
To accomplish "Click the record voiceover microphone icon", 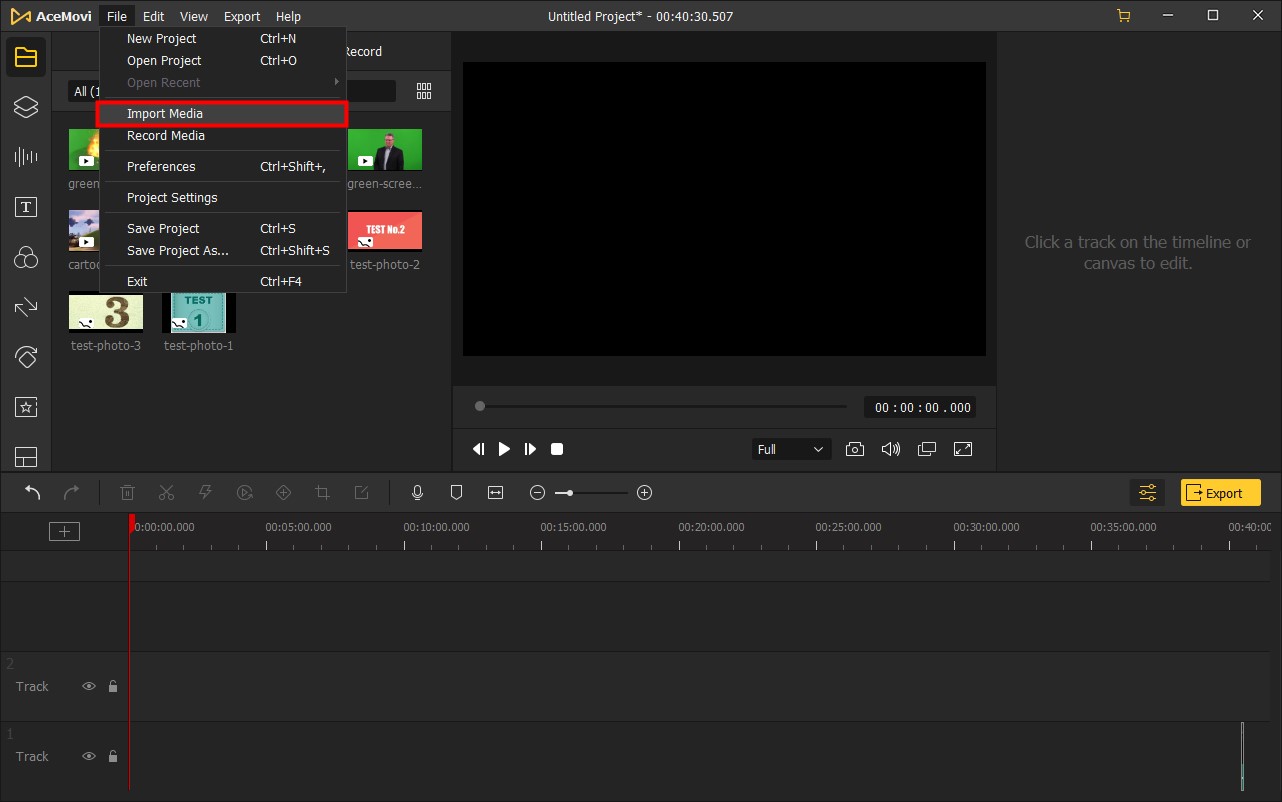I will point(418,492).
